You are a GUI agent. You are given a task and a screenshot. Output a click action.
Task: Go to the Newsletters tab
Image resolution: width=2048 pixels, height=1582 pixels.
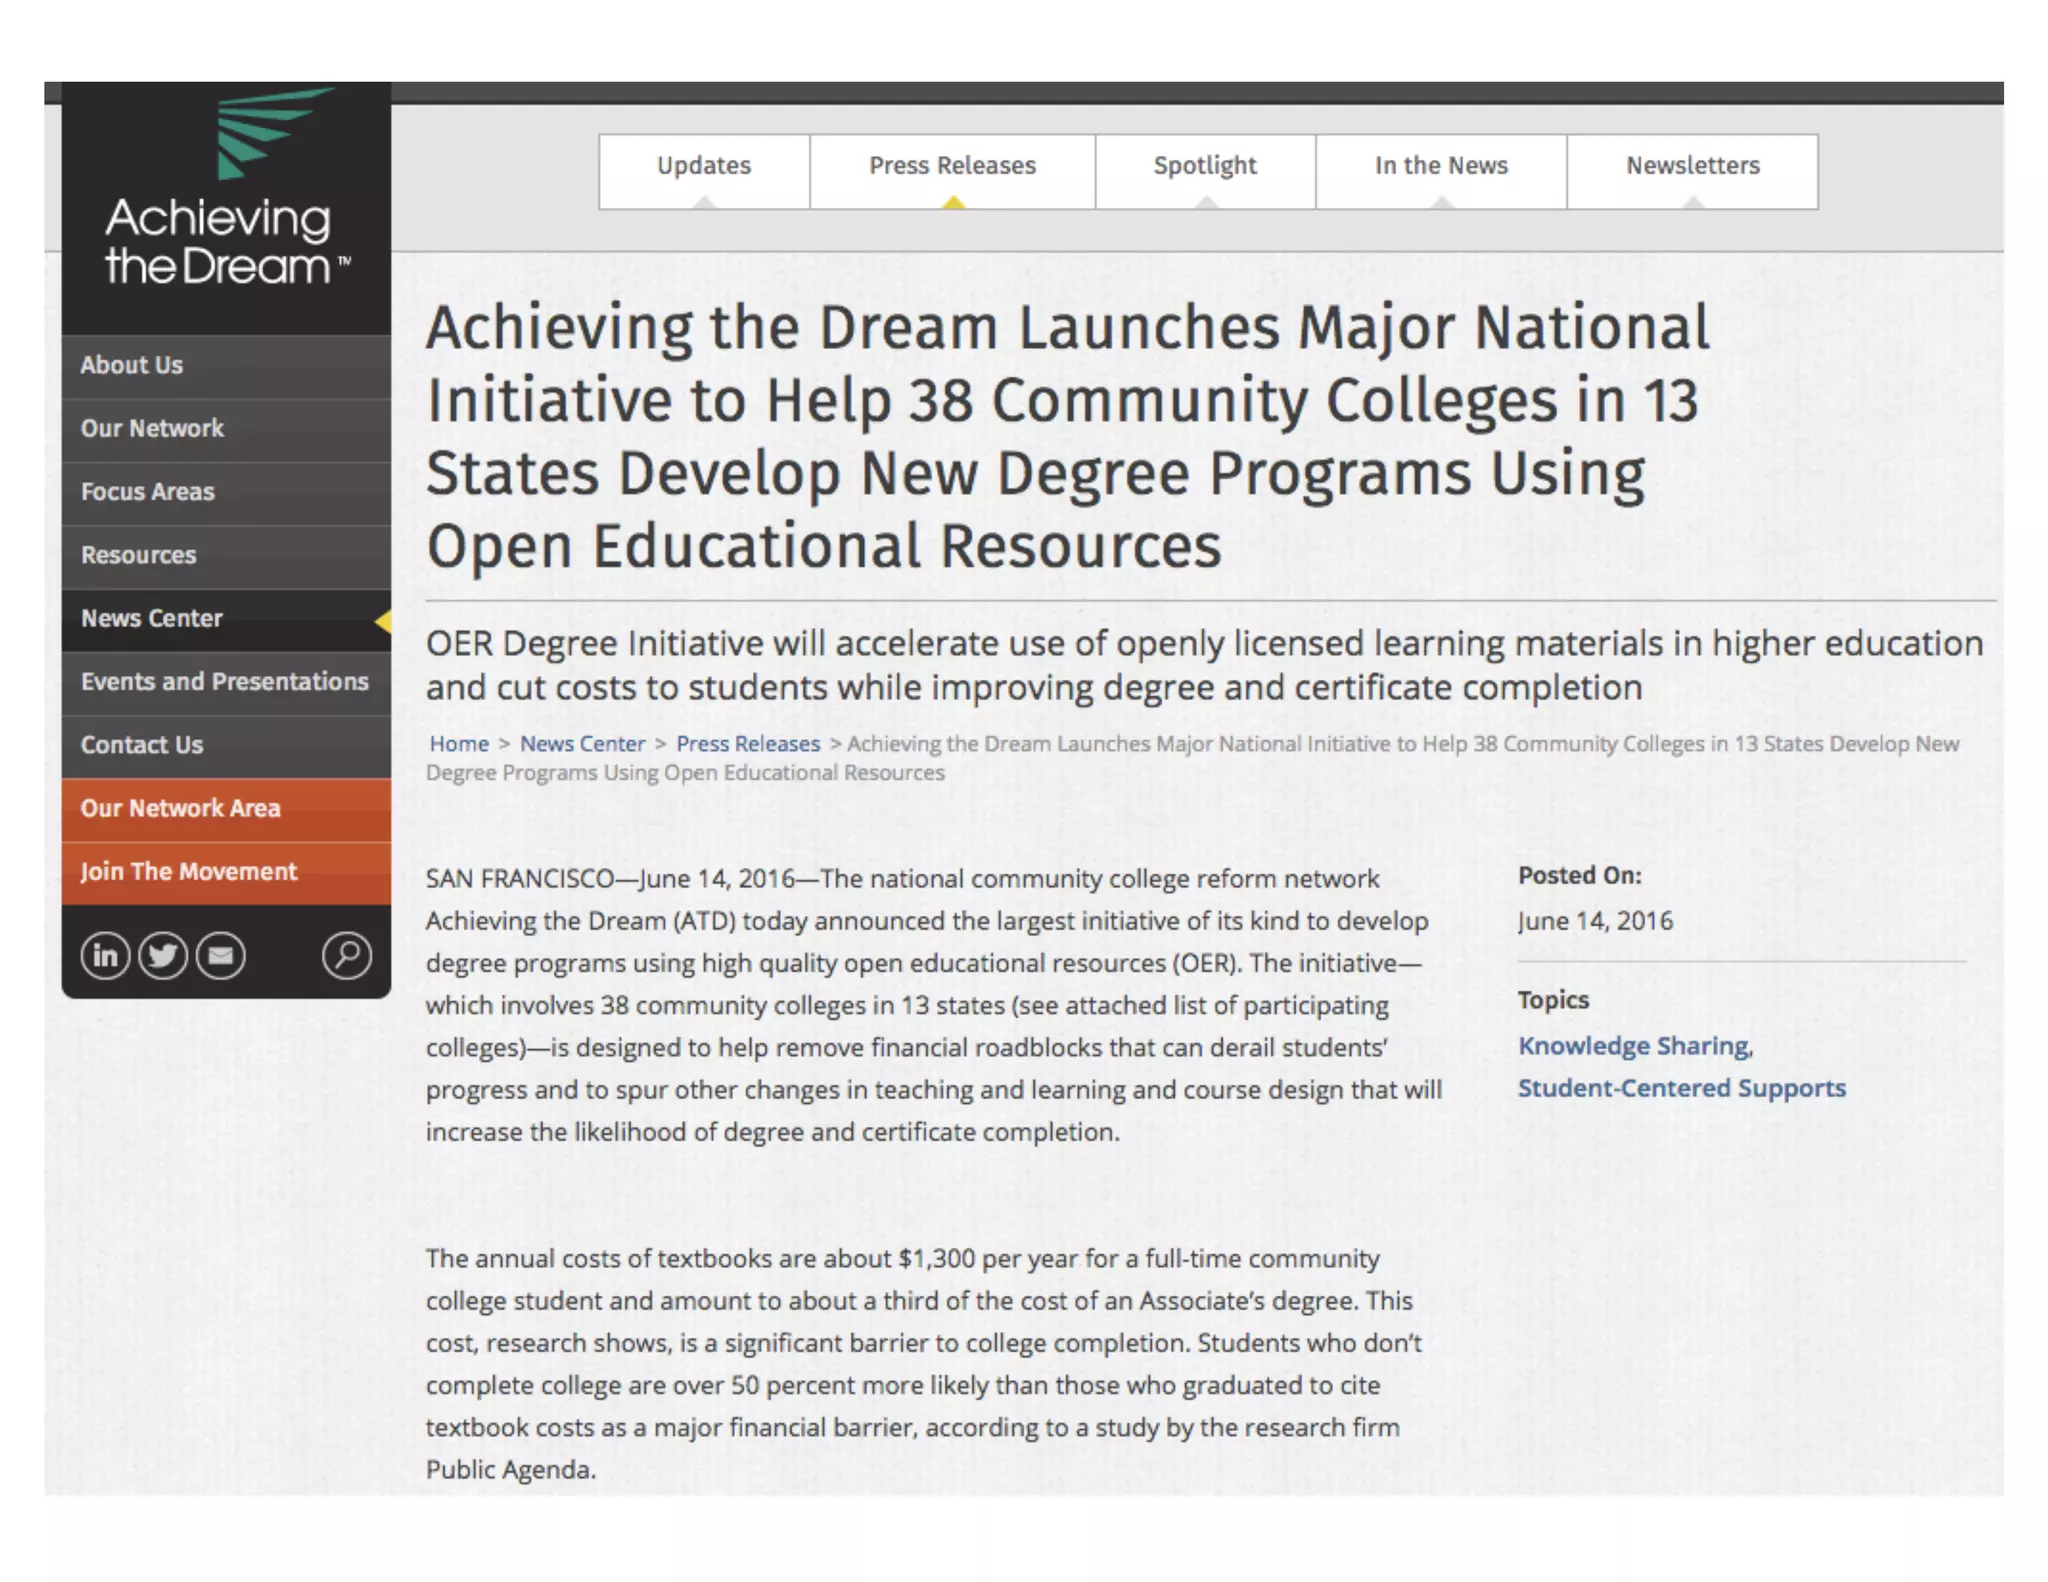[1692, 166]
